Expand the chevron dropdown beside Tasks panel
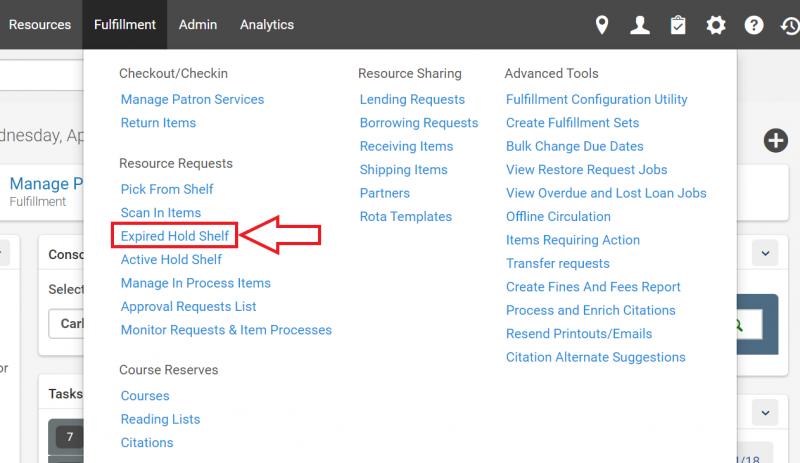Image resolution: width=800 pixels, height=463 pixels. tap(765, 411)
